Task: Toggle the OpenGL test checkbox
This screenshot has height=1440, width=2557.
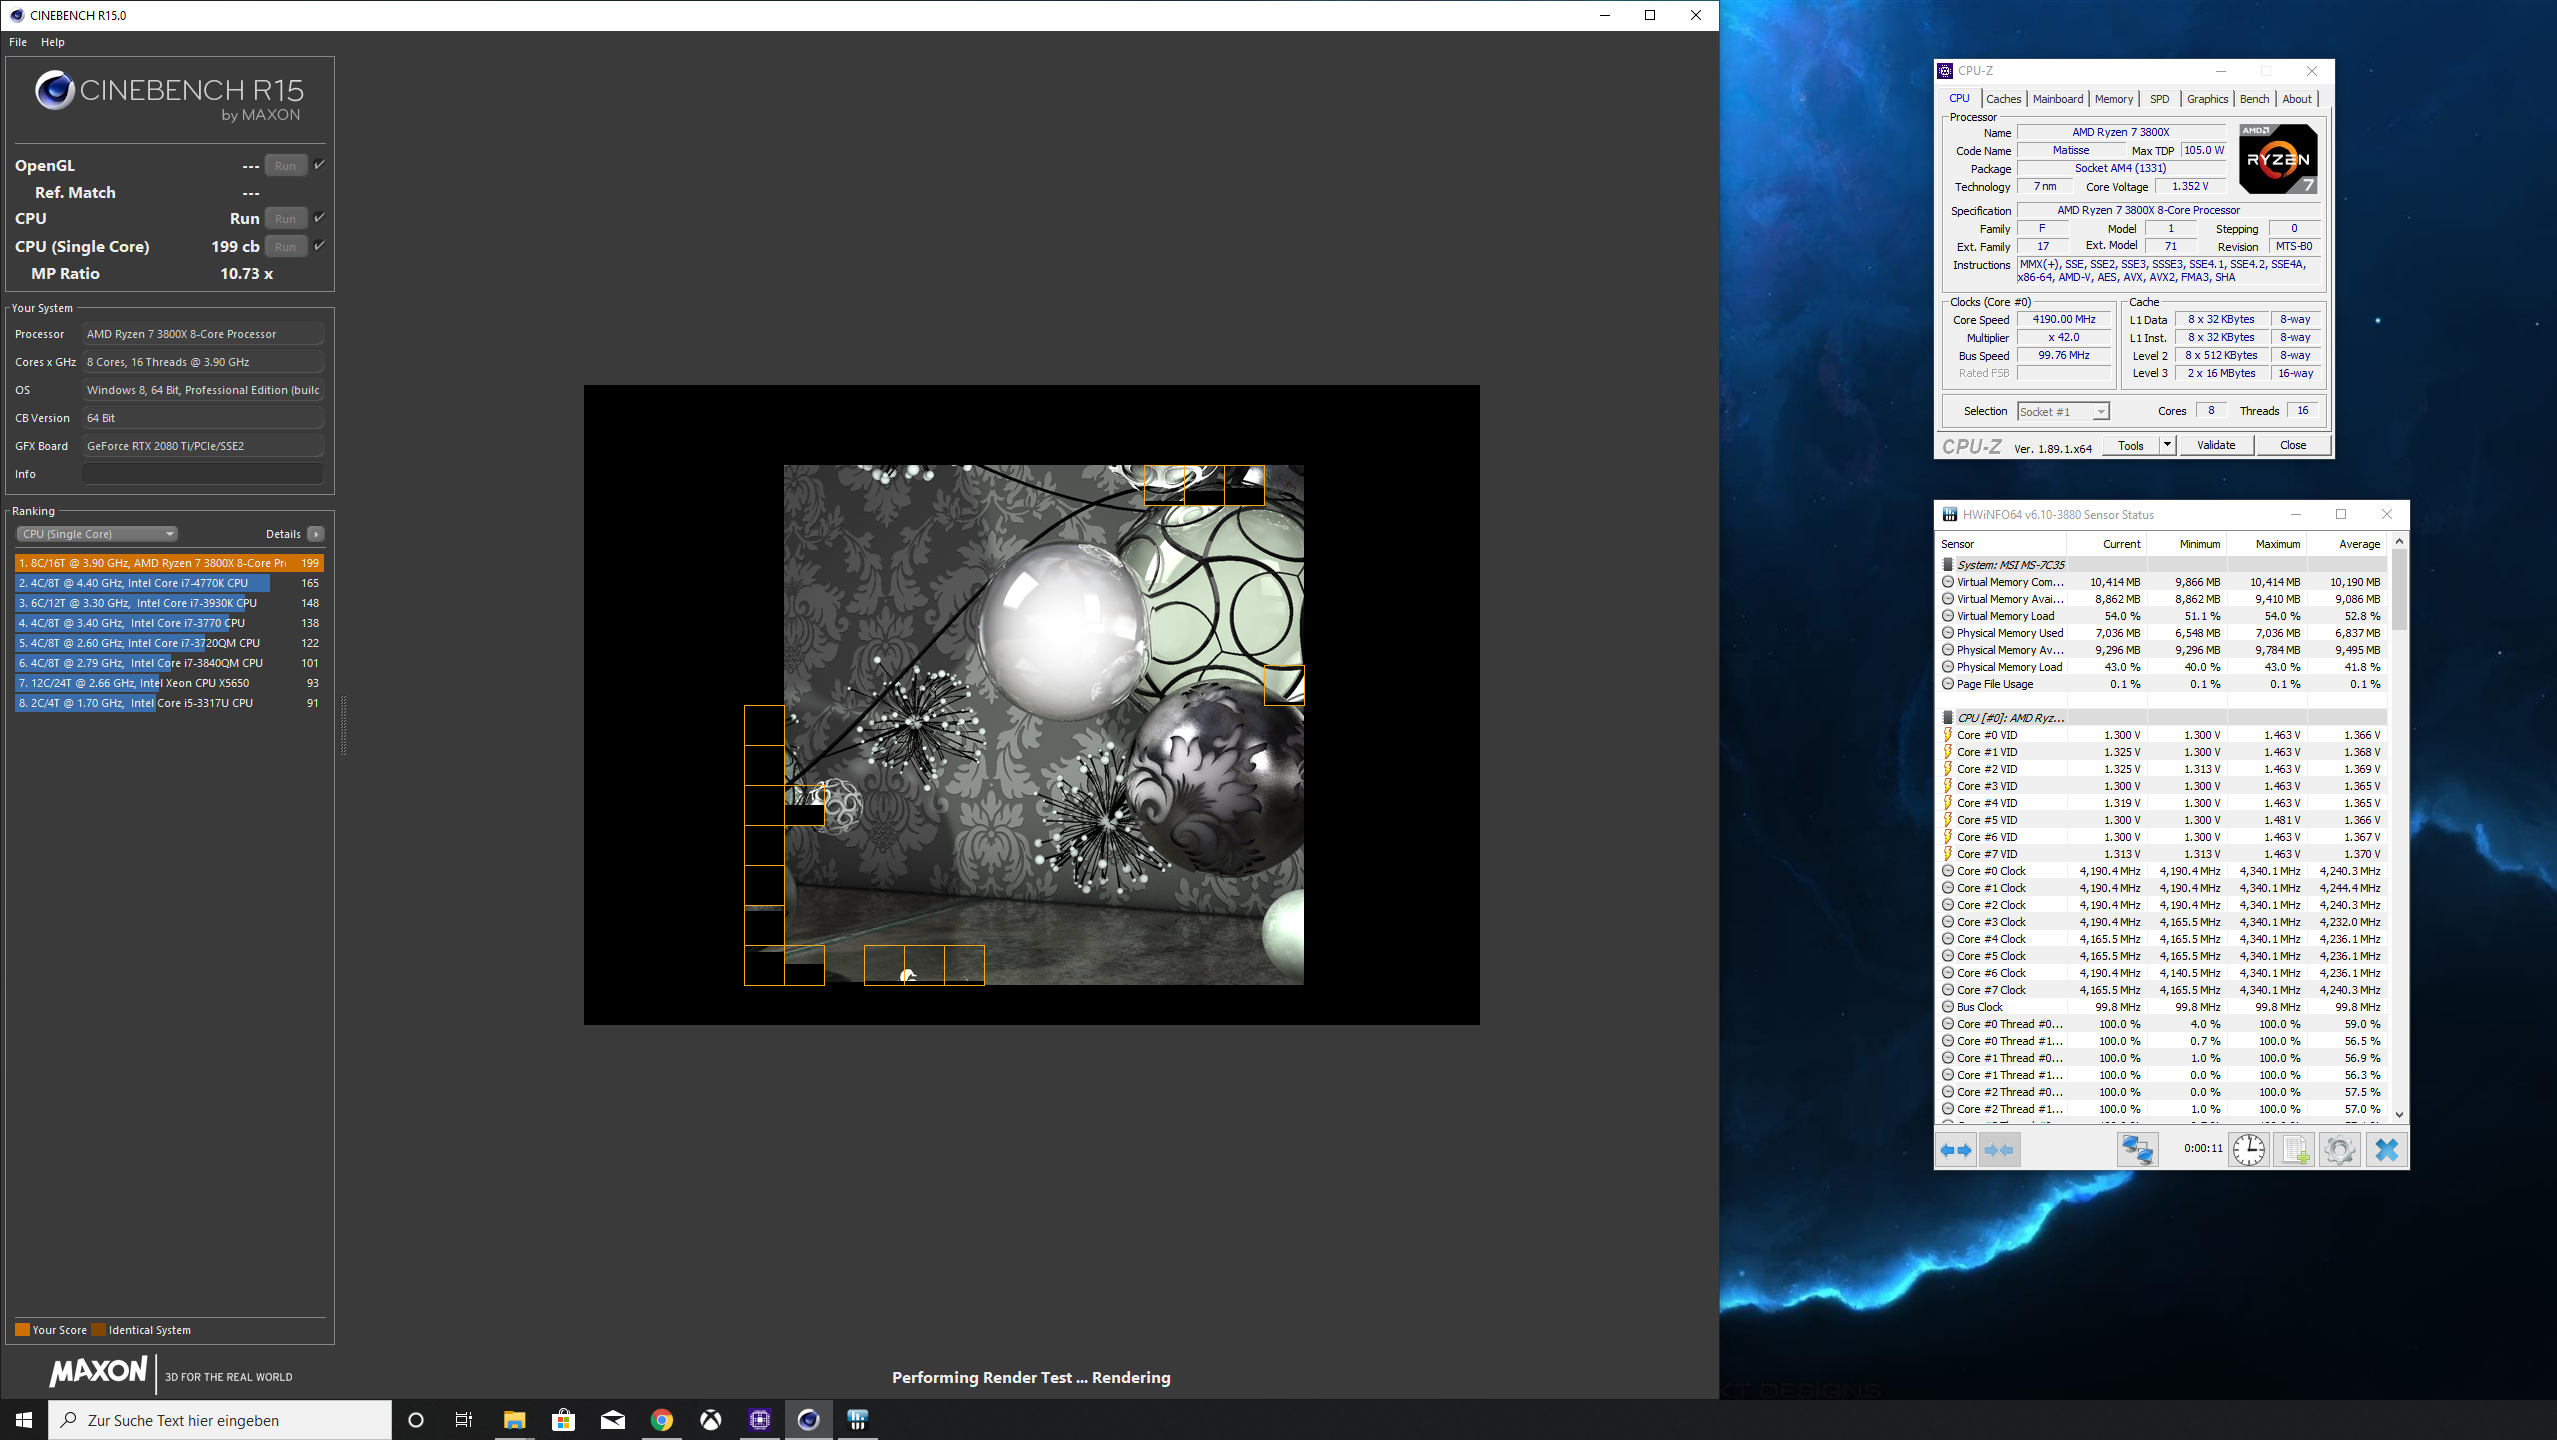Action: pos(319,165)
